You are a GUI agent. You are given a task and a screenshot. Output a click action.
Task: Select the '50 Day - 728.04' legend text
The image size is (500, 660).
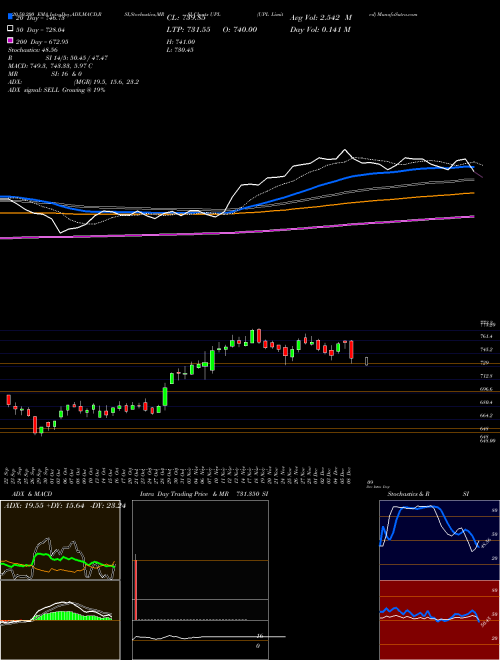point(41,29)
